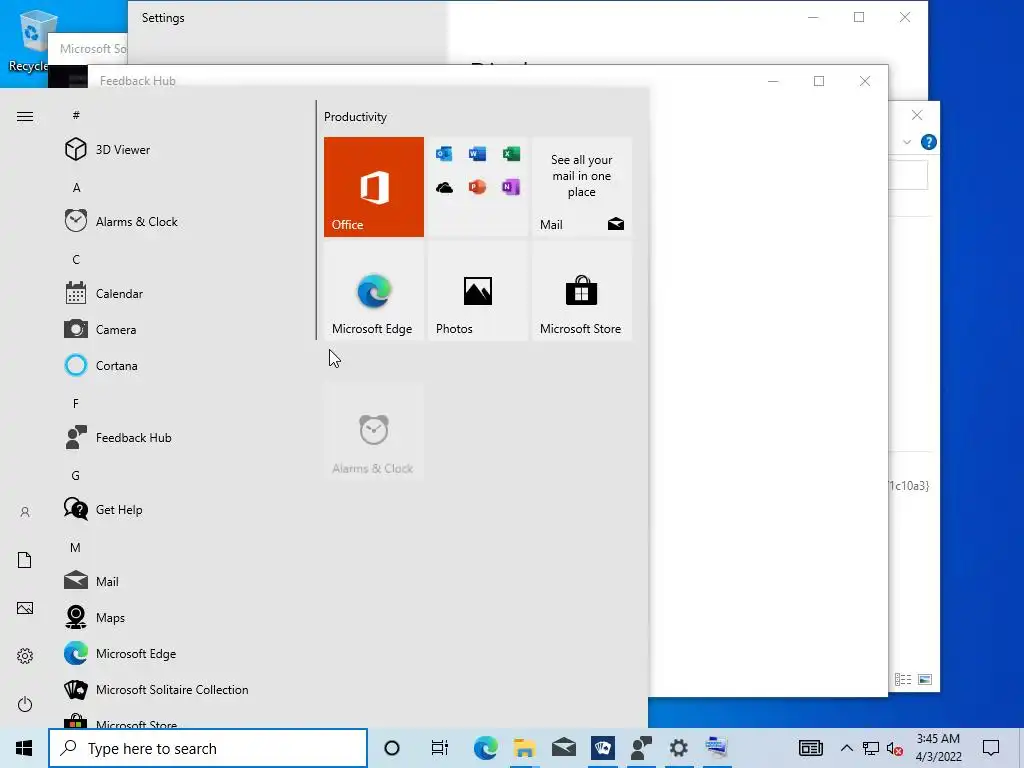This screenshot has width=1024, height=768.
Task: Open Documents icon in Start sidebar
Action: tap(25, 560)
